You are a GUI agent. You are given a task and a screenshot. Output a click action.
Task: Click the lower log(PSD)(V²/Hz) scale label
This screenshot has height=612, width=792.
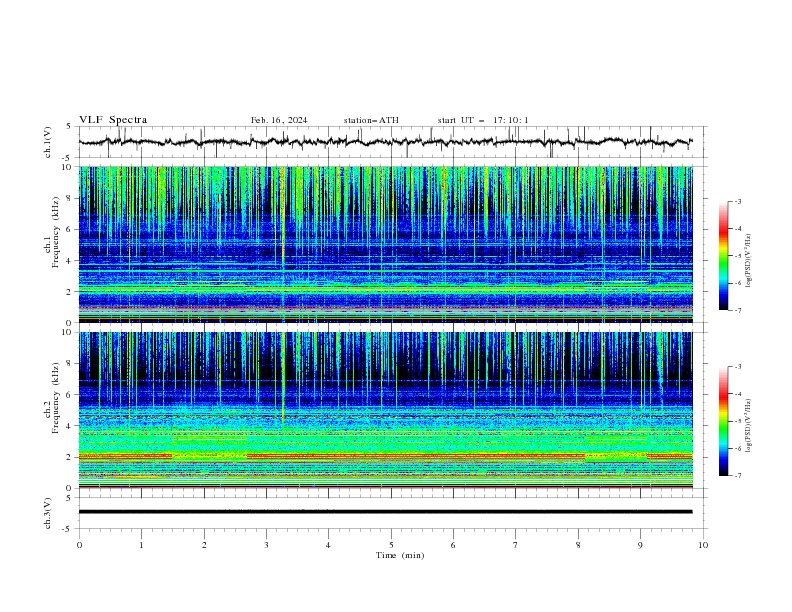coord(748,425)
